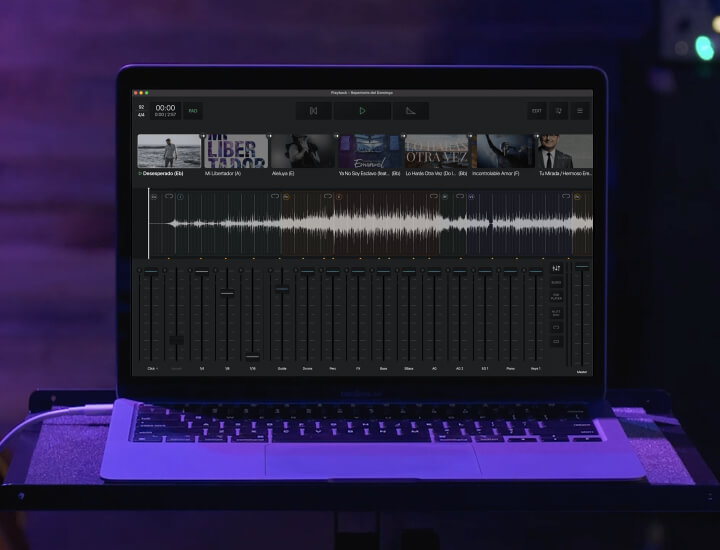Click the loop icon in mixer side panel
Viewport: 720px width, 550px height.
pos(556,327)
